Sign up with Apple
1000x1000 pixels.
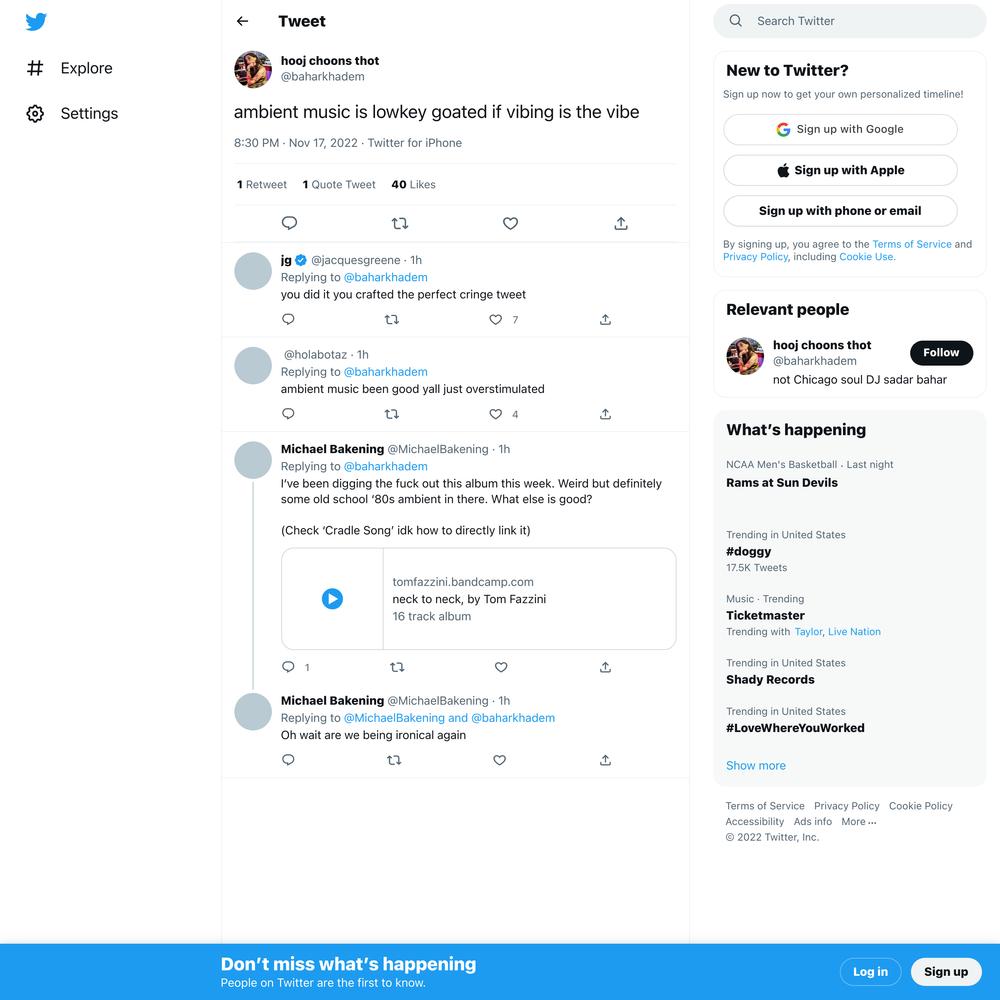(840, 170)
